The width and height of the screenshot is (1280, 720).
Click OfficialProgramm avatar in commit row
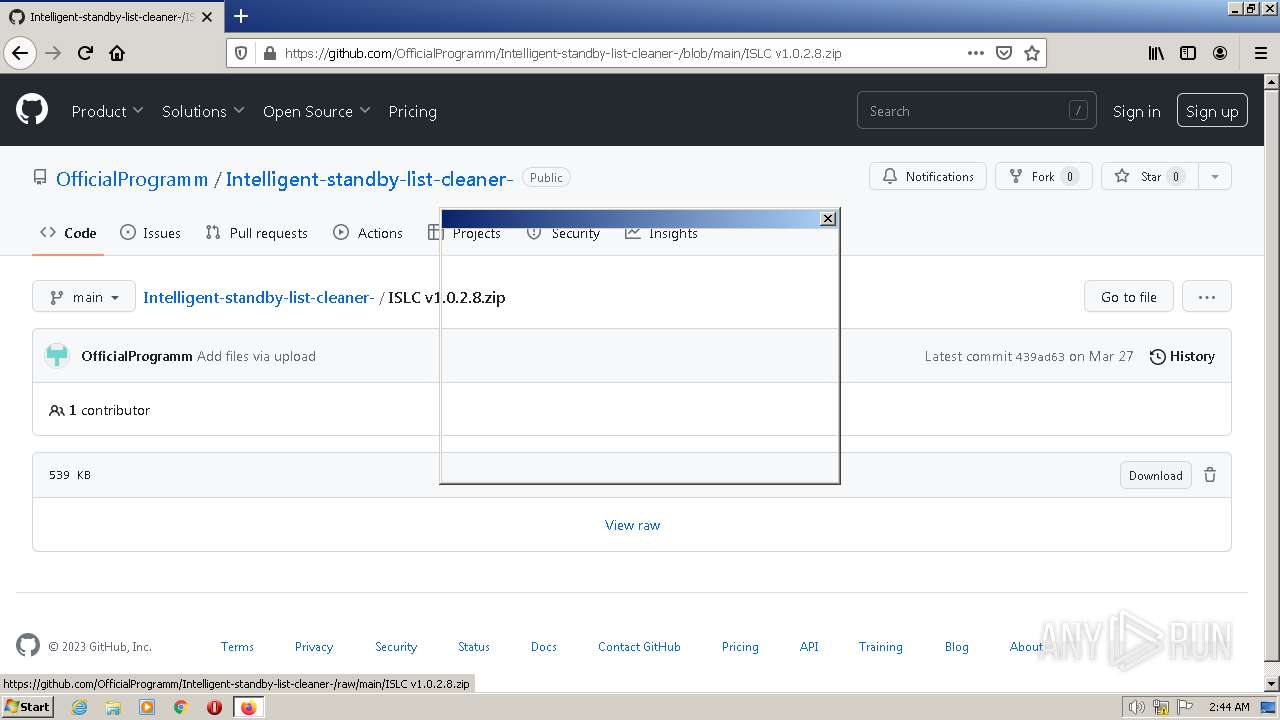point(57,356)
